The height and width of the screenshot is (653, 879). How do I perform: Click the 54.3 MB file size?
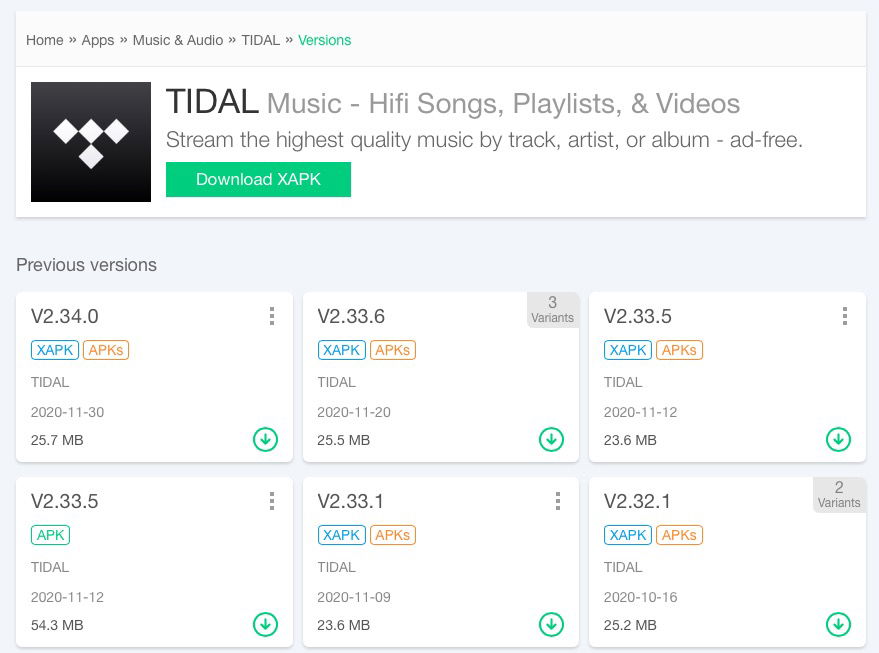coord(57,625)
